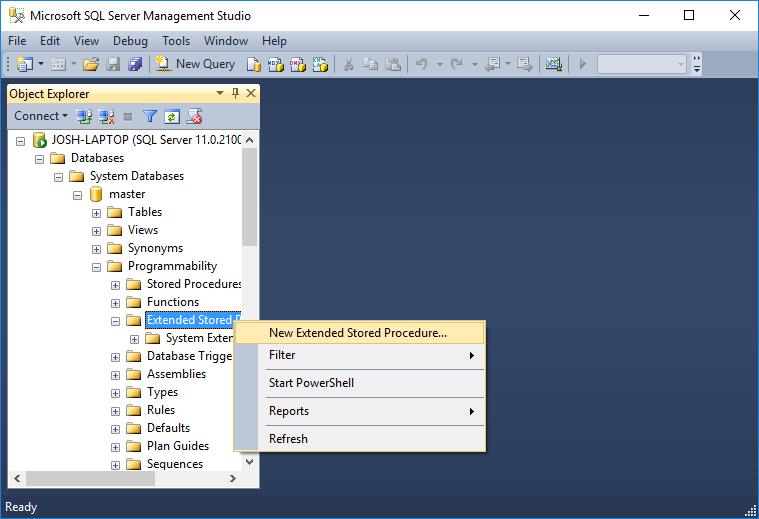Open the toolbar overflow options arrow
759x519 pixels.
(x=697, y=64)
